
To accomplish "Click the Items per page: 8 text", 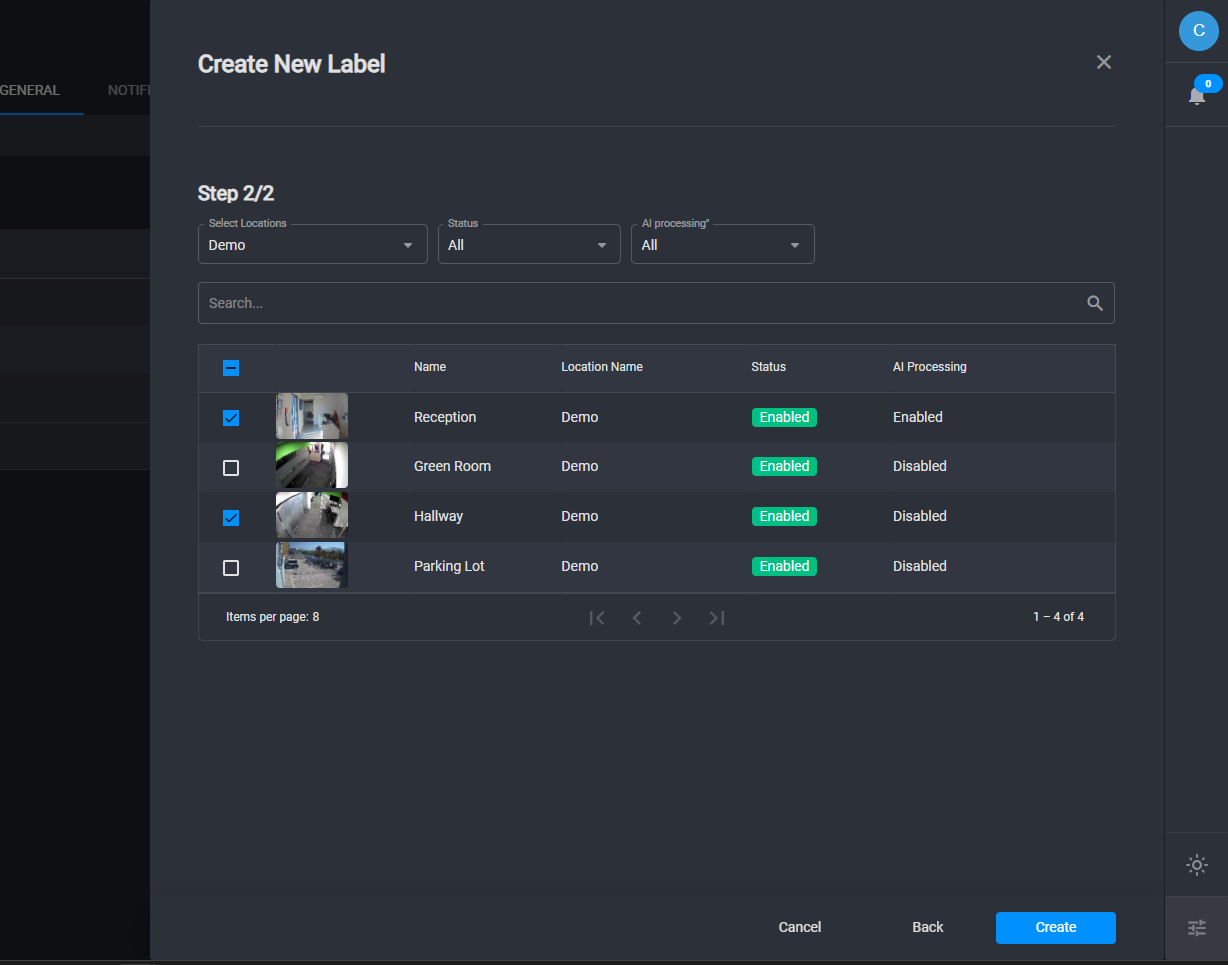I will pyautogui.click(x=273, y=617).
